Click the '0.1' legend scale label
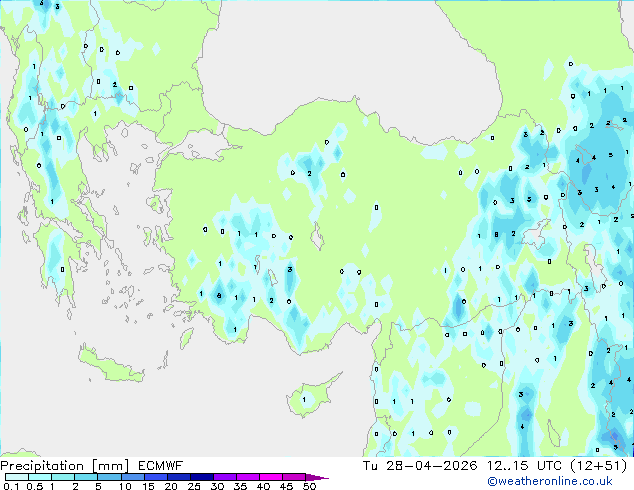The width and height of the screenshot is (634, 490). coord(11,486)
